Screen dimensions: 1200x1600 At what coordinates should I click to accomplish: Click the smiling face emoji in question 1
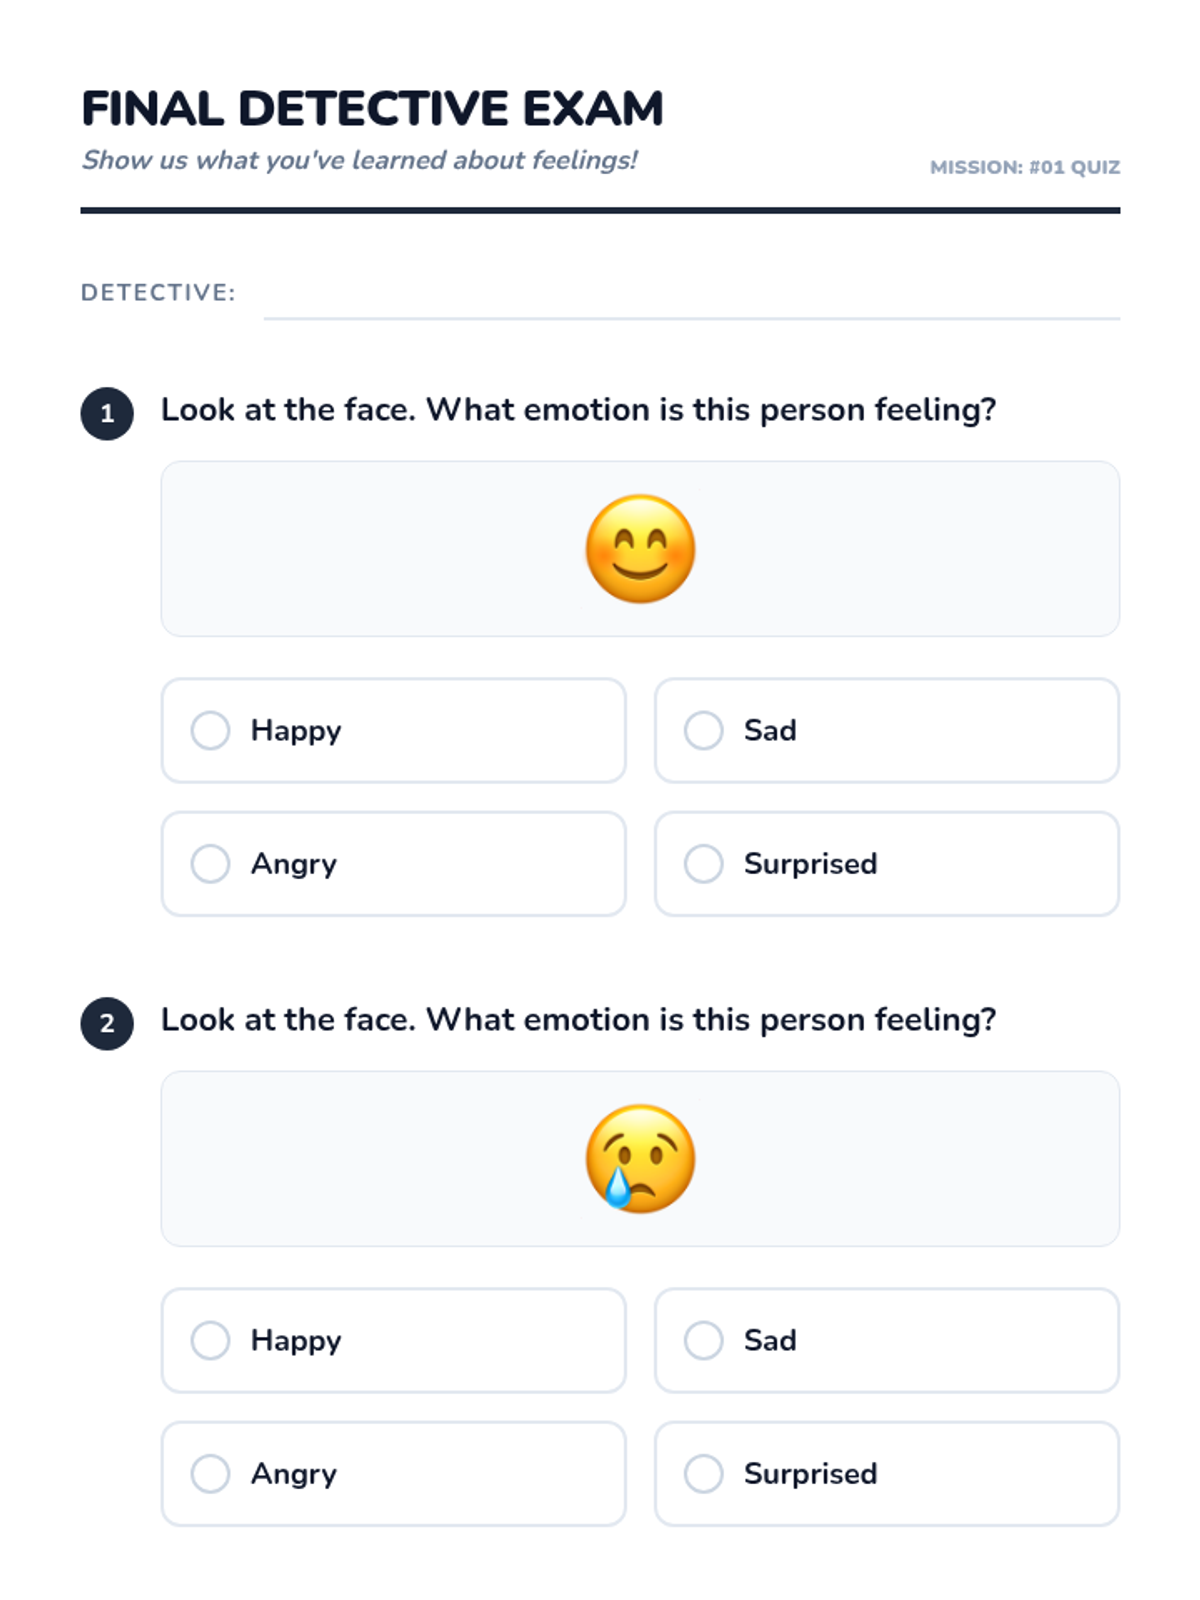(640, 549)
